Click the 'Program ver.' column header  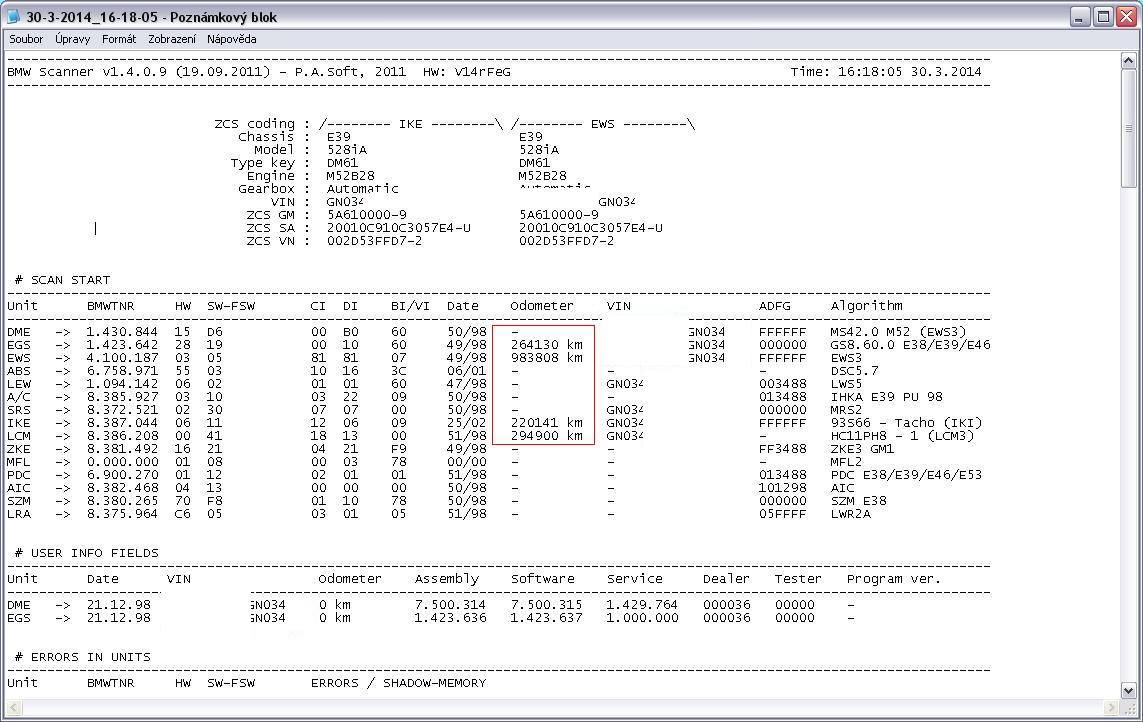tap(894, 579)
